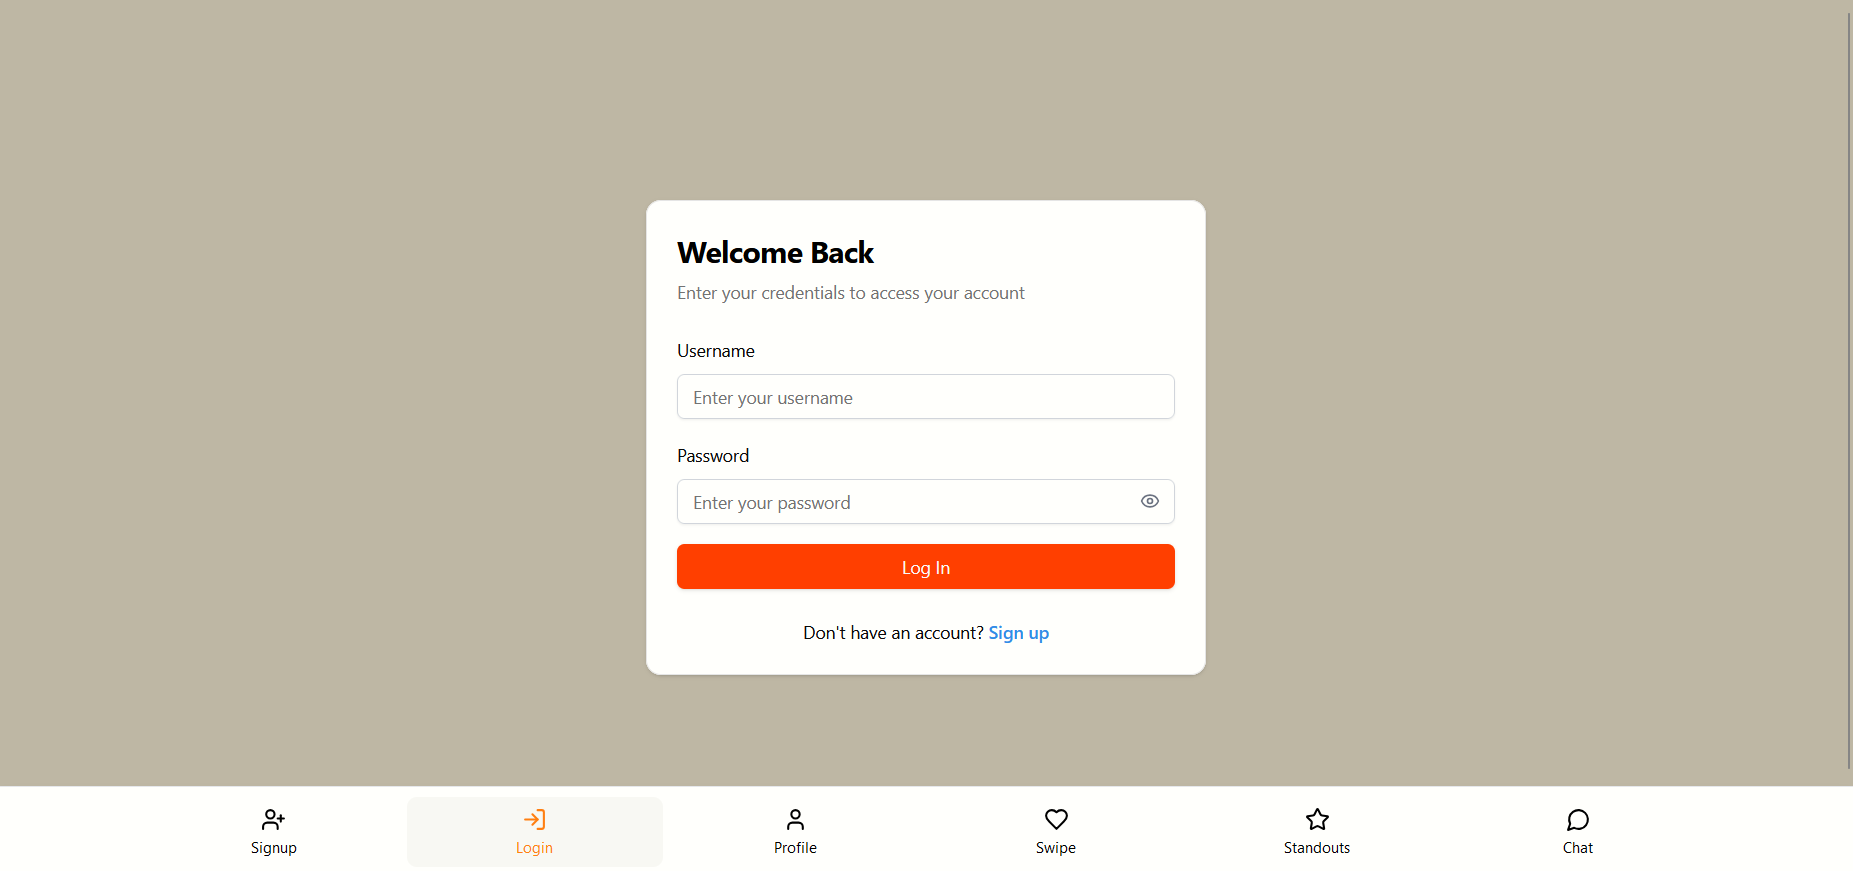This screenshot has height=871, width=1853.
Task: Follow the Sign up link
Action: [x=1019, y=633]
